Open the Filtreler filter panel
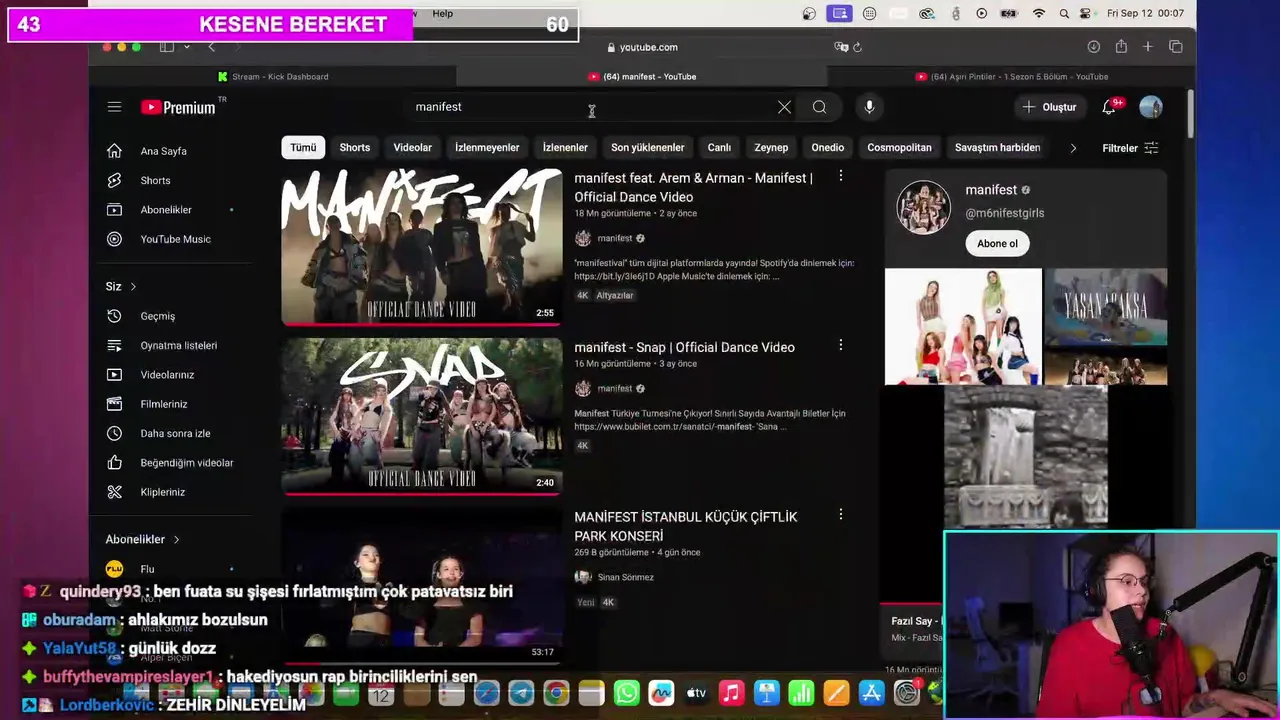 click(x=1130, y=148)
